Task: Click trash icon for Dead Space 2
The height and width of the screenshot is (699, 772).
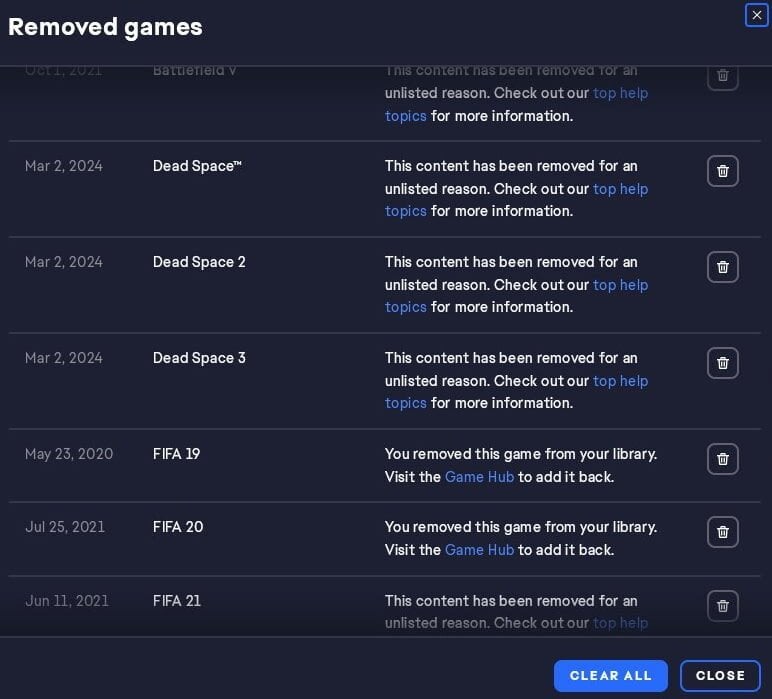Action: point(722,267)
